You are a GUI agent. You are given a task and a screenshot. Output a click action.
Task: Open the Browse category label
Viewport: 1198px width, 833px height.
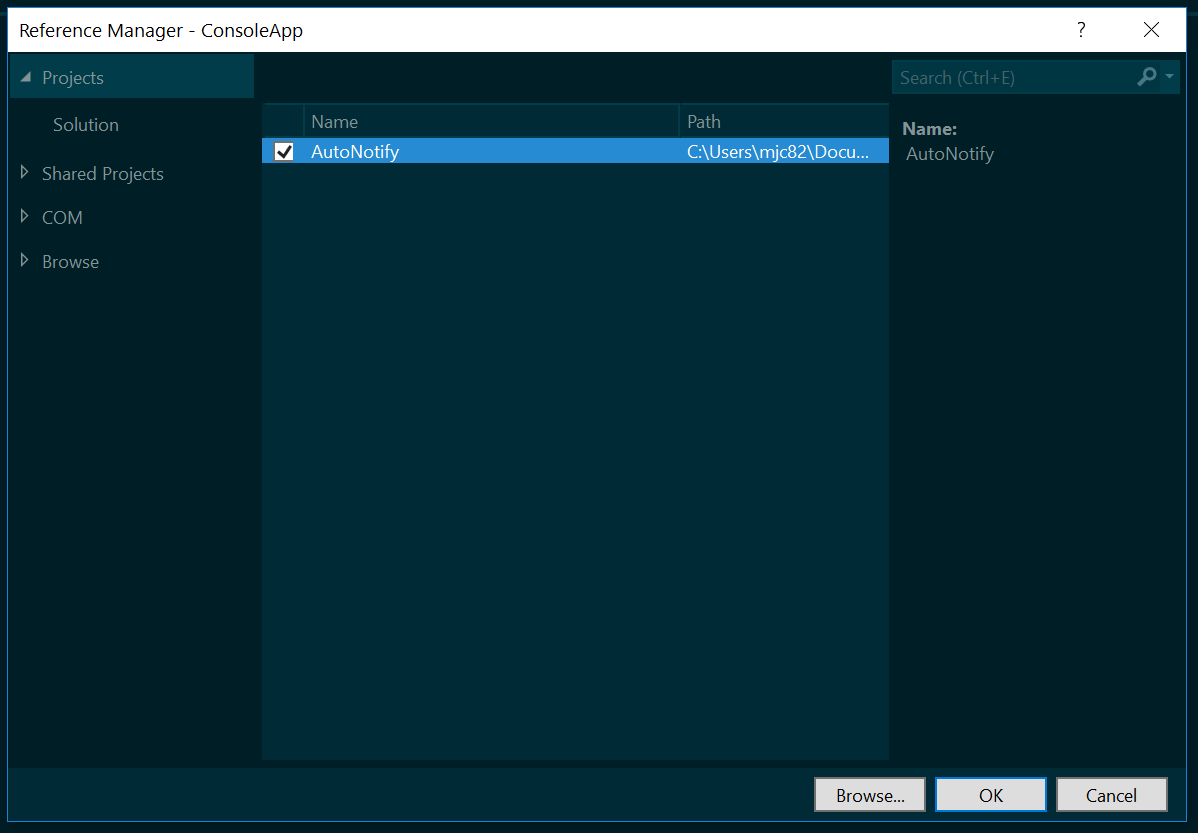tap(70, 262)
